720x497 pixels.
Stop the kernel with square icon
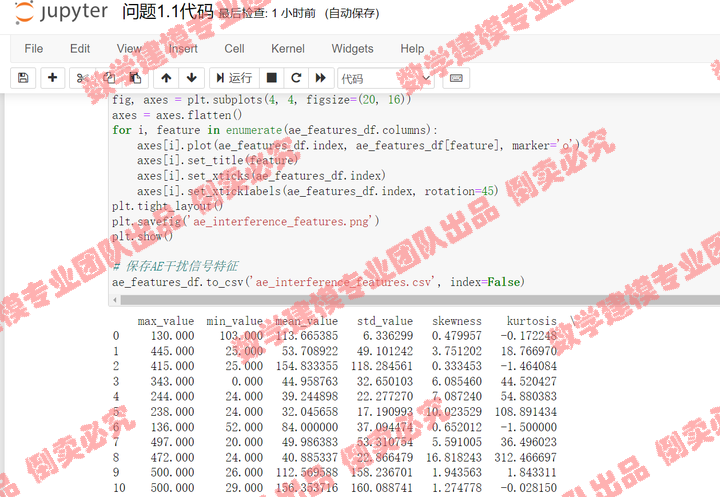tap(271, 78)
